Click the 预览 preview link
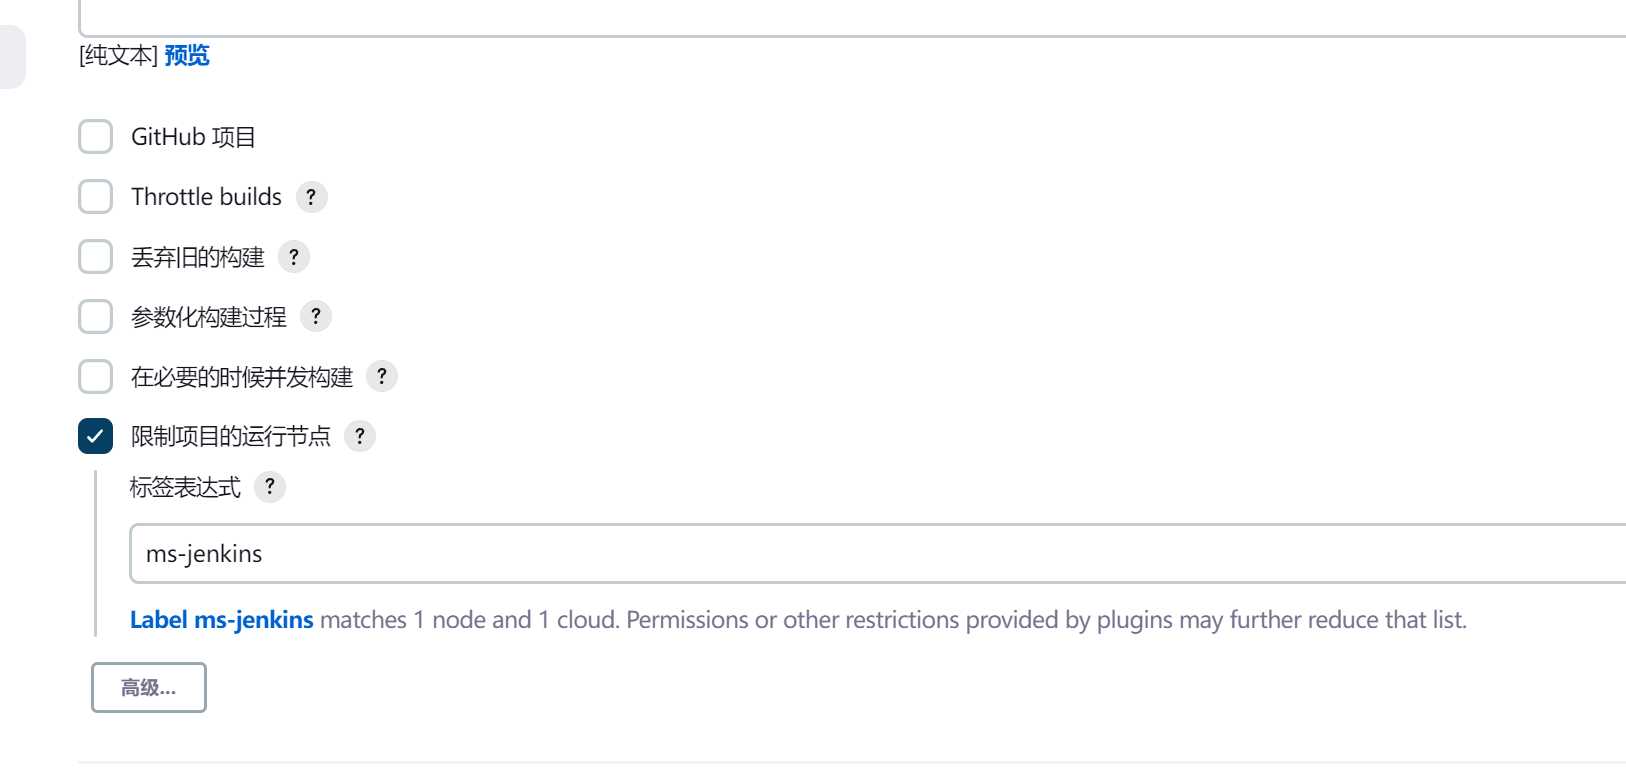1626x771 pixels. 187,55
